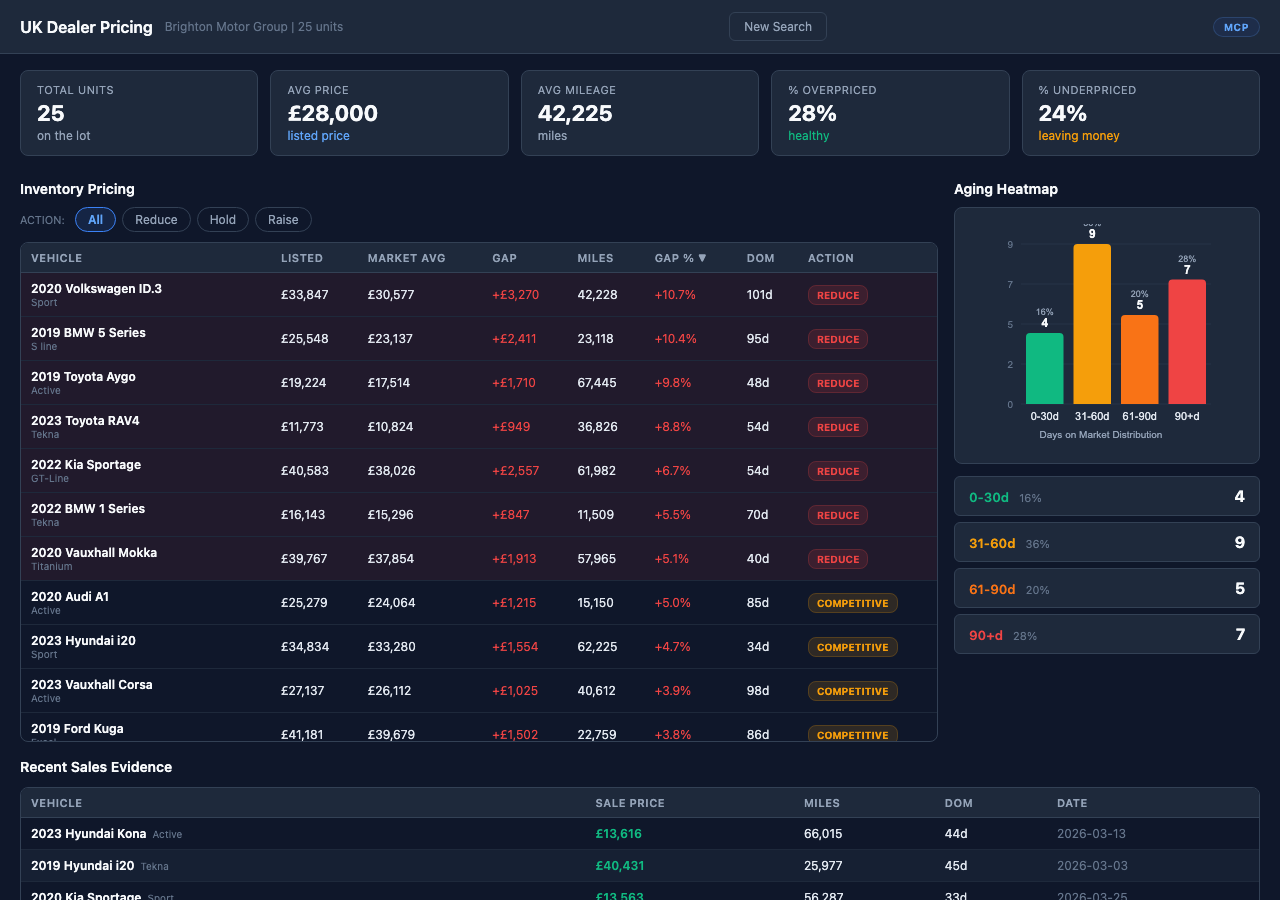1280x900 pixels.
Task: Click the Avg Mileage 42,225 card
Action: point(640,113)
